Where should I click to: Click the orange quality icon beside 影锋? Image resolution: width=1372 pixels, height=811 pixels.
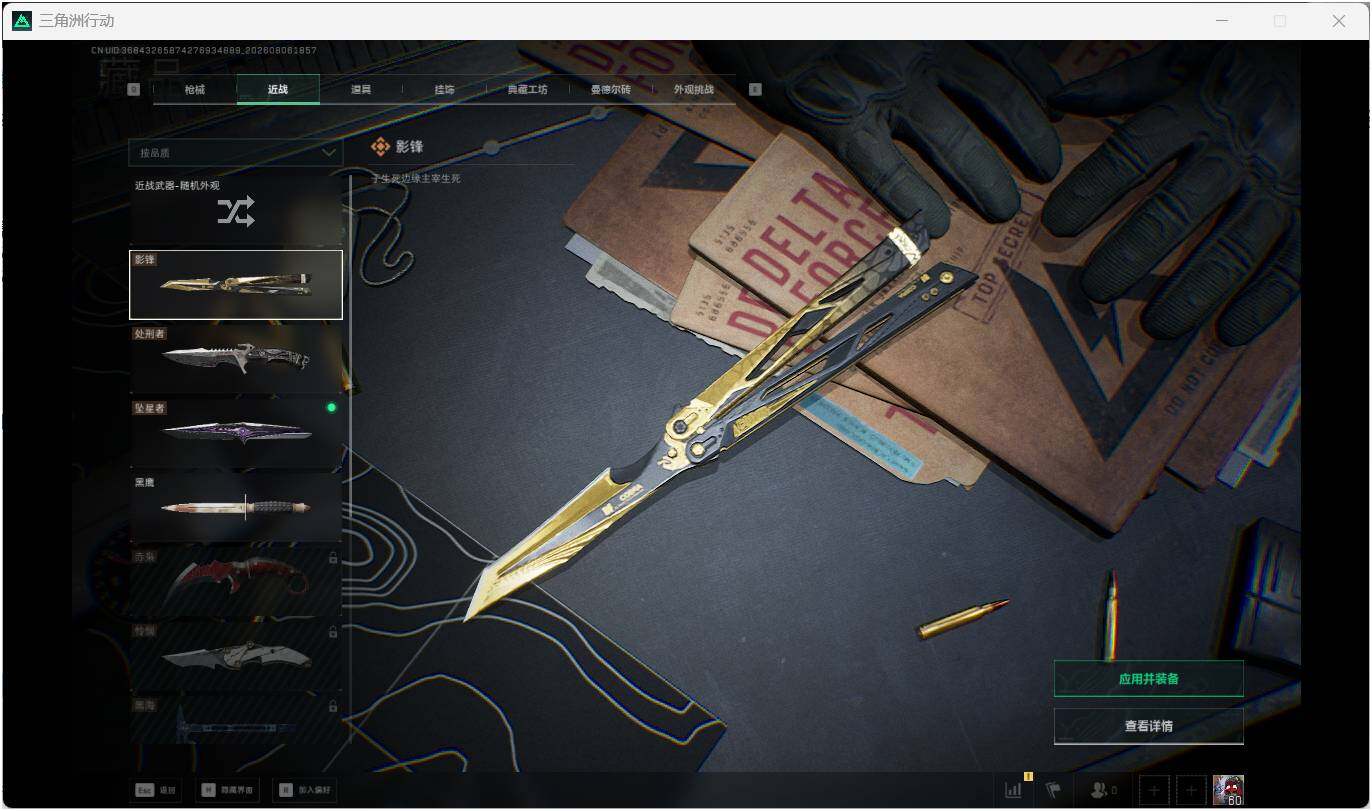(x=379, y=147)
